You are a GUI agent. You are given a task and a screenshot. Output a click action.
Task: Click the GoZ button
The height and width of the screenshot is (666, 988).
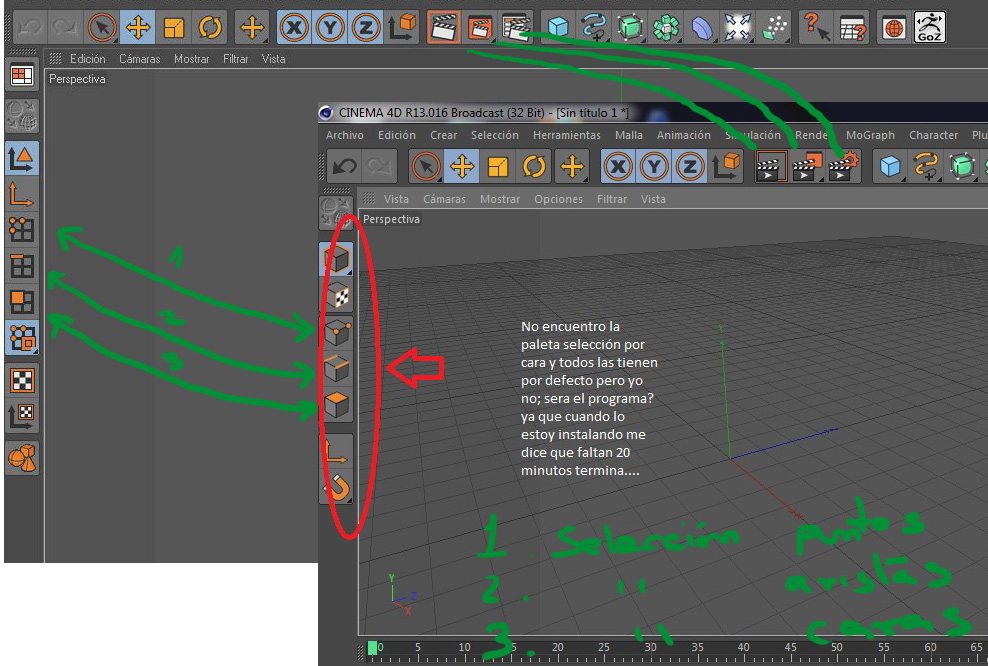(929, 28)
